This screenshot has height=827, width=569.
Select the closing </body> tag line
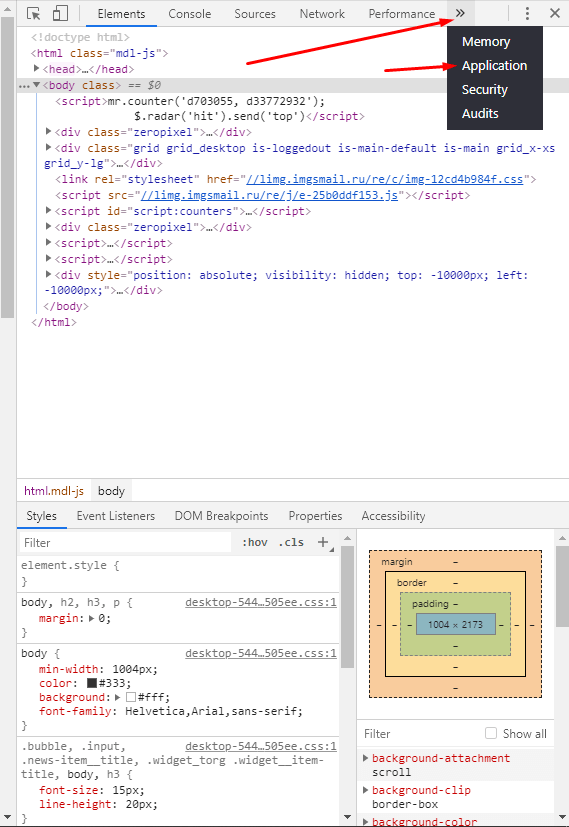tap(66, 306)
